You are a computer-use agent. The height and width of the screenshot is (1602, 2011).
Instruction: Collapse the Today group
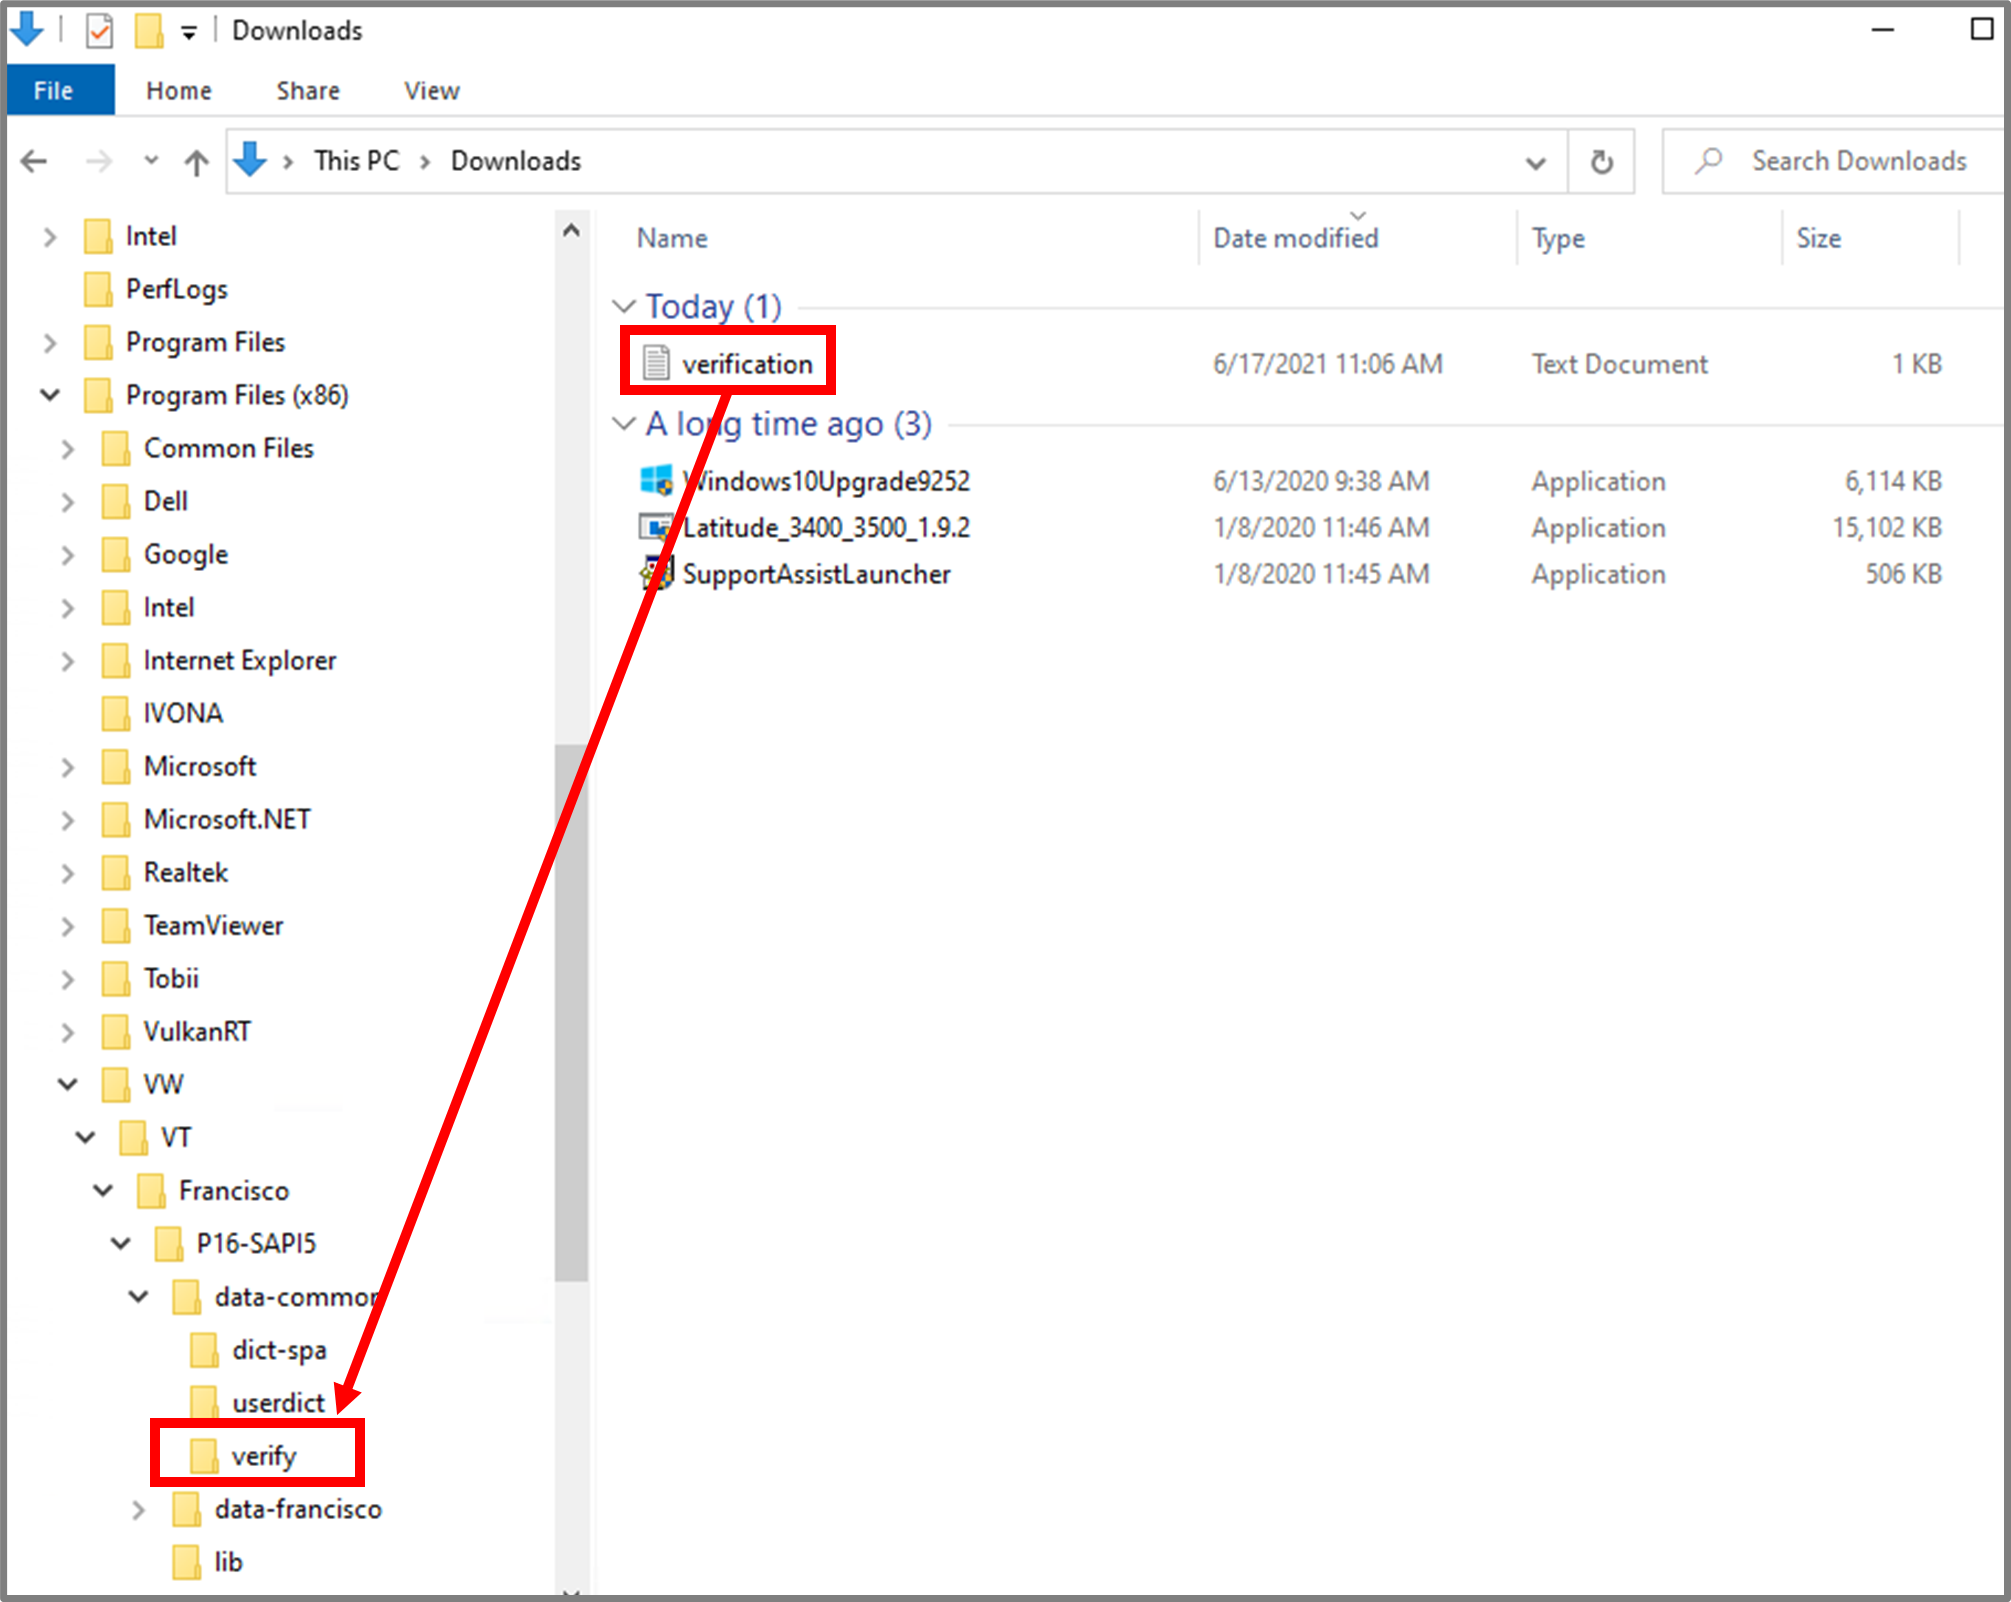624,306
